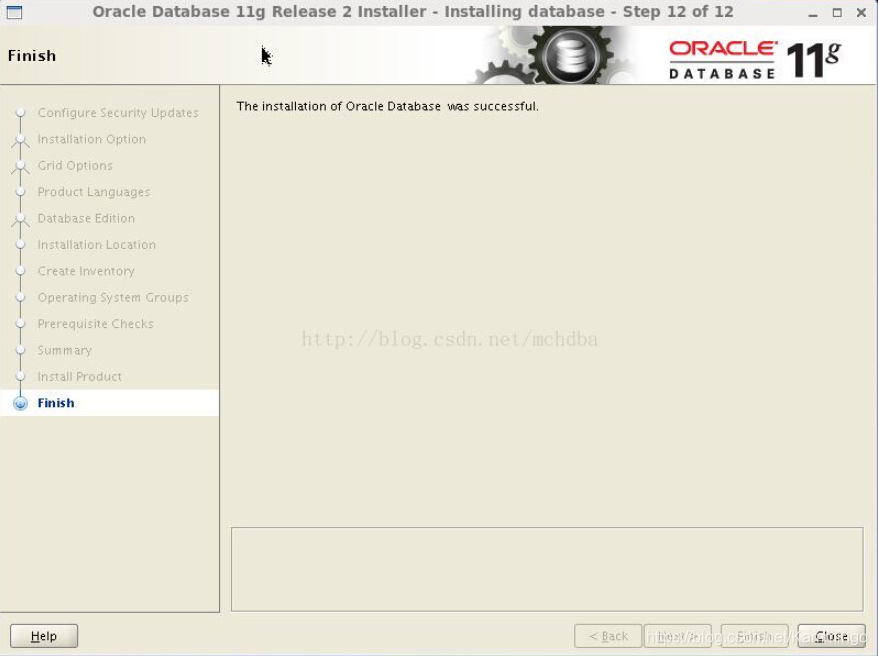Select the Installation Option step
This screenshot has width=878, height=656.
click(x=91, y=139)
